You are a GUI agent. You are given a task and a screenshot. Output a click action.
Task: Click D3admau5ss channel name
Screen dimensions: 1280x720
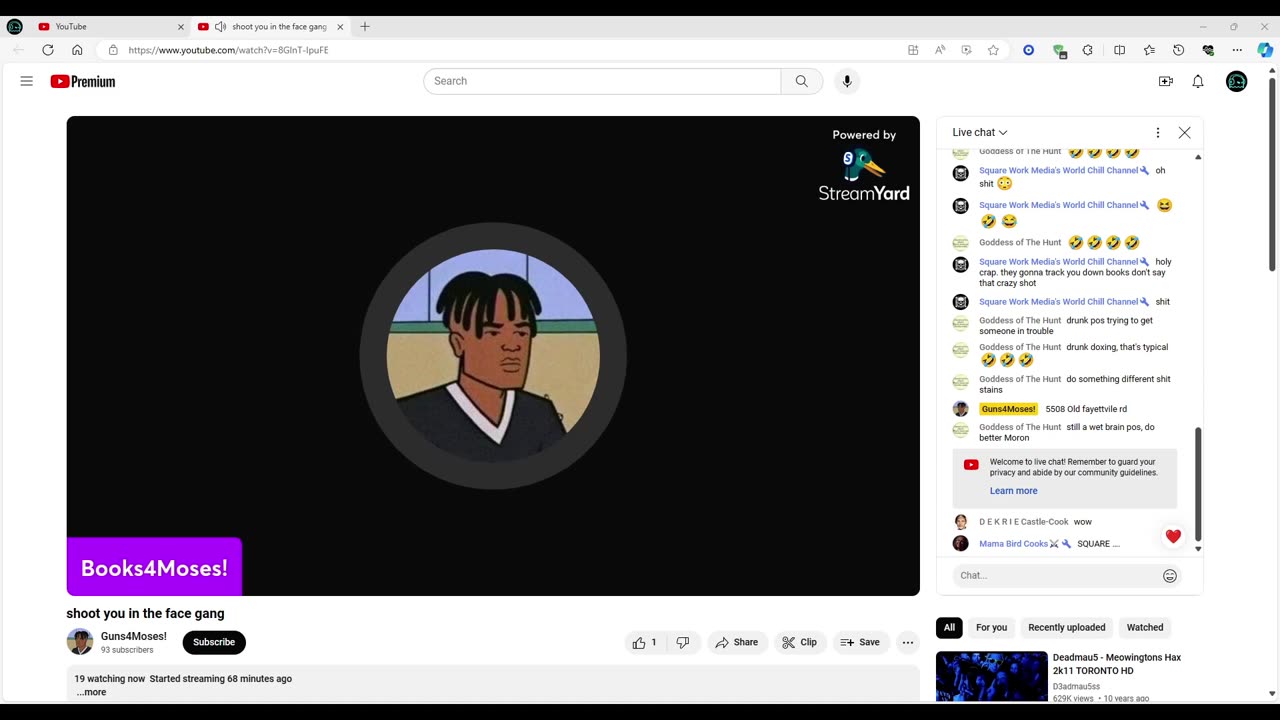click(x=1076, y=687)
